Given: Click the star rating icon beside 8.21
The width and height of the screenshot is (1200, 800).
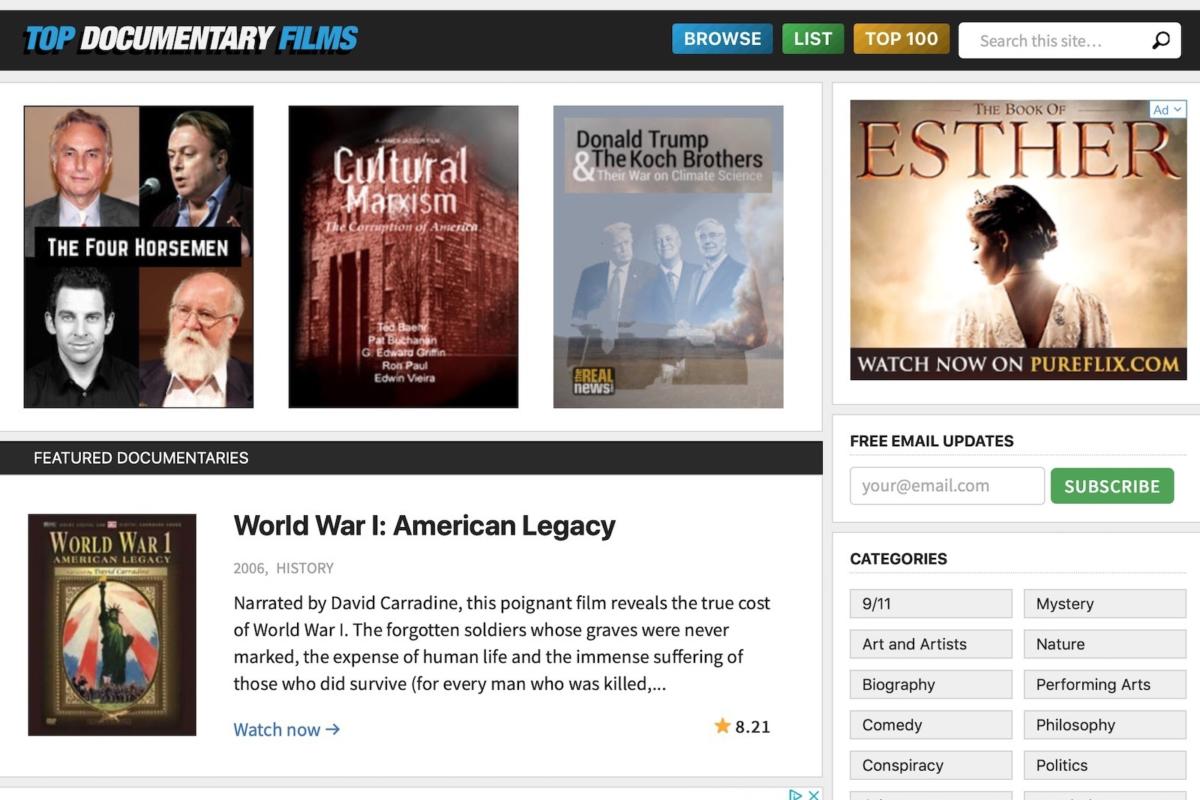Looking at the screenshot, I should click(x=722, y=726).
